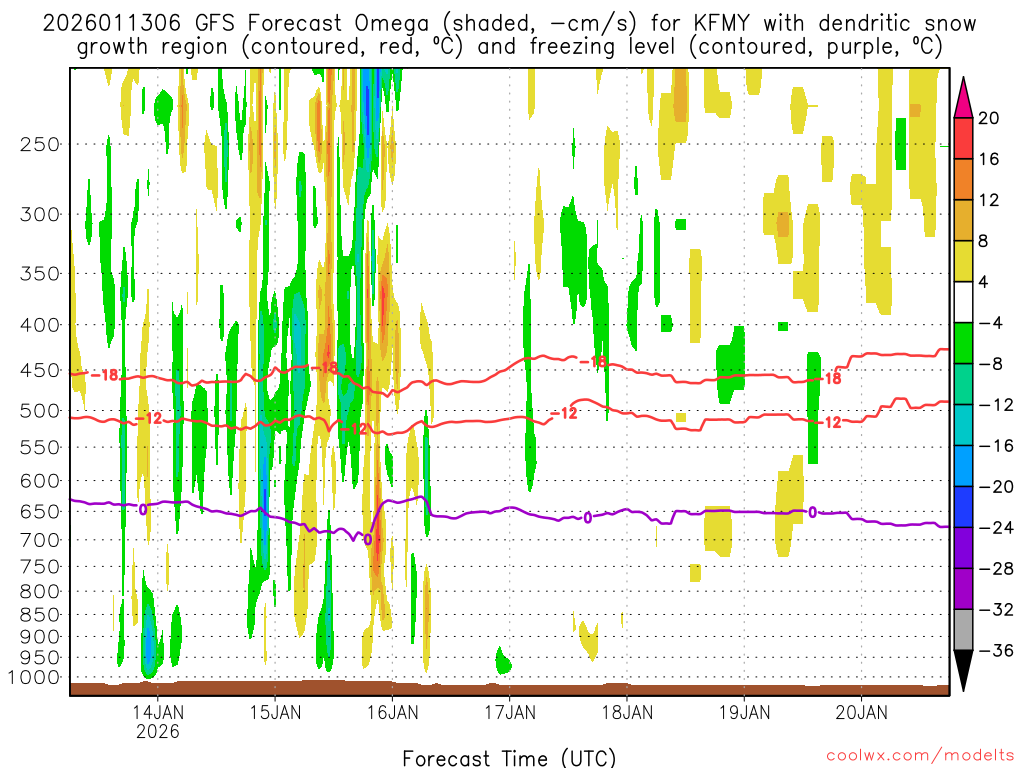
Task: Click the purple 0 label before 18JAN
Action: [588, 518]
